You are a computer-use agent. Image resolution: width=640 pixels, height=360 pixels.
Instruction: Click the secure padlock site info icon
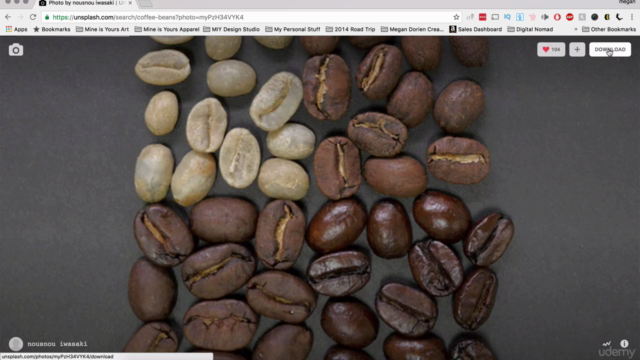coord(47,17)
